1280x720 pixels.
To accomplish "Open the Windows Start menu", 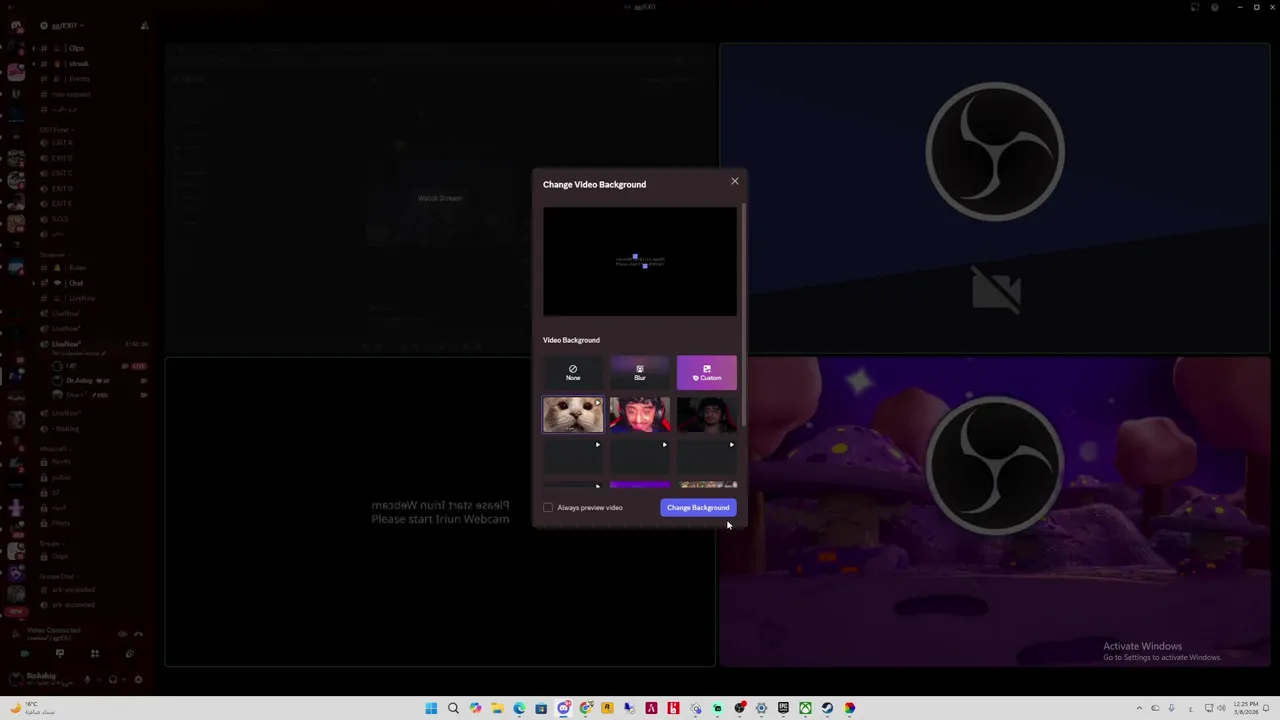I will tap(431, 708).
